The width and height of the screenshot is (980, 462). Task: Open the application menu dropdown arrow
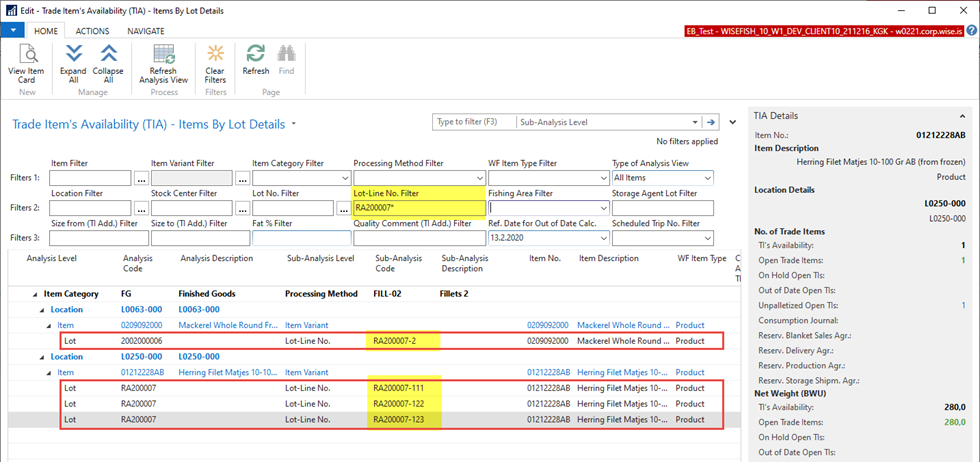point(12,31)
